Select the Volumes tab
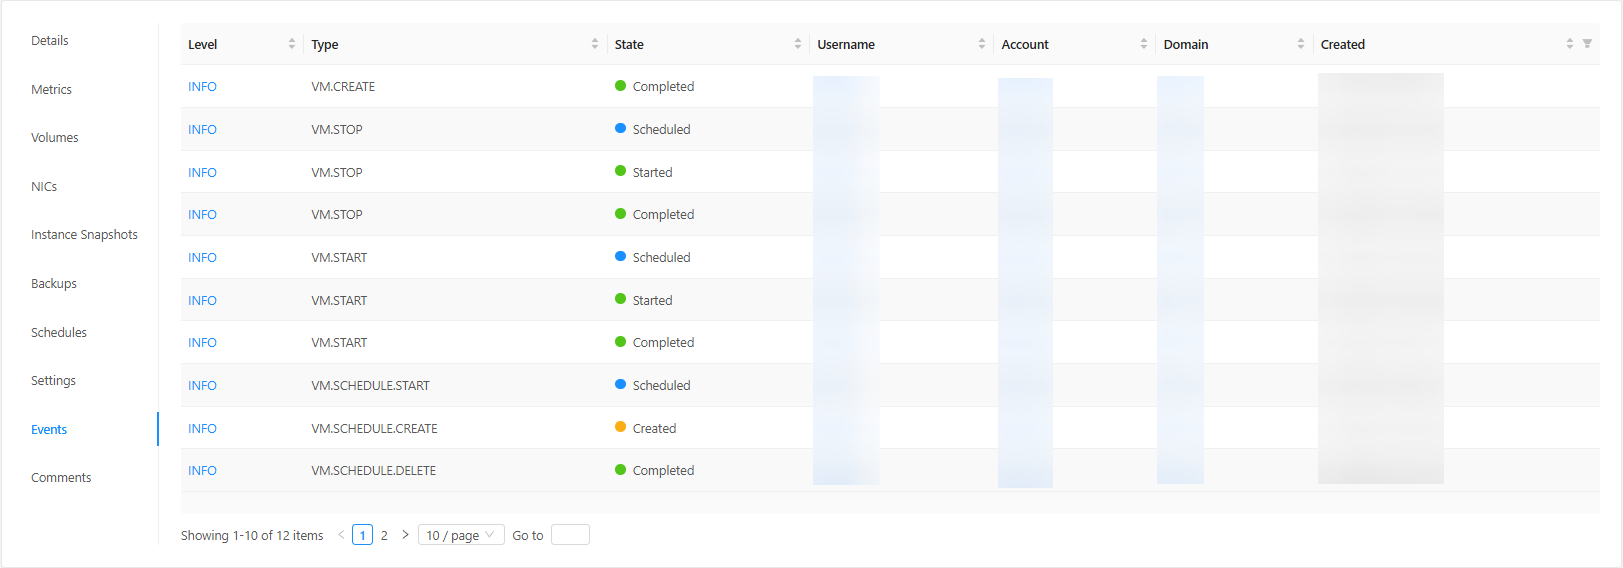Viewport: 1623px width, 568px height. [54, 138]
